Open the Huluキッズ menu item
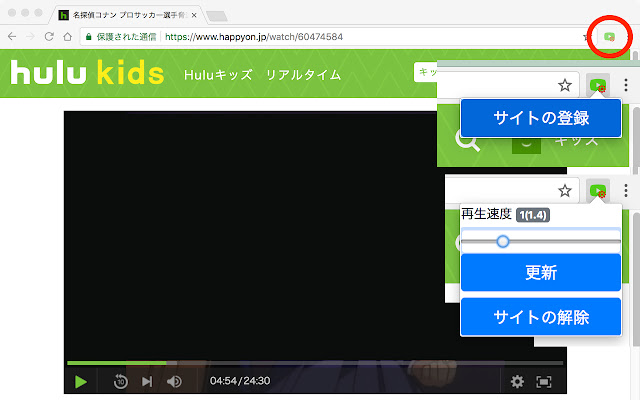 (x=218, y=75)
